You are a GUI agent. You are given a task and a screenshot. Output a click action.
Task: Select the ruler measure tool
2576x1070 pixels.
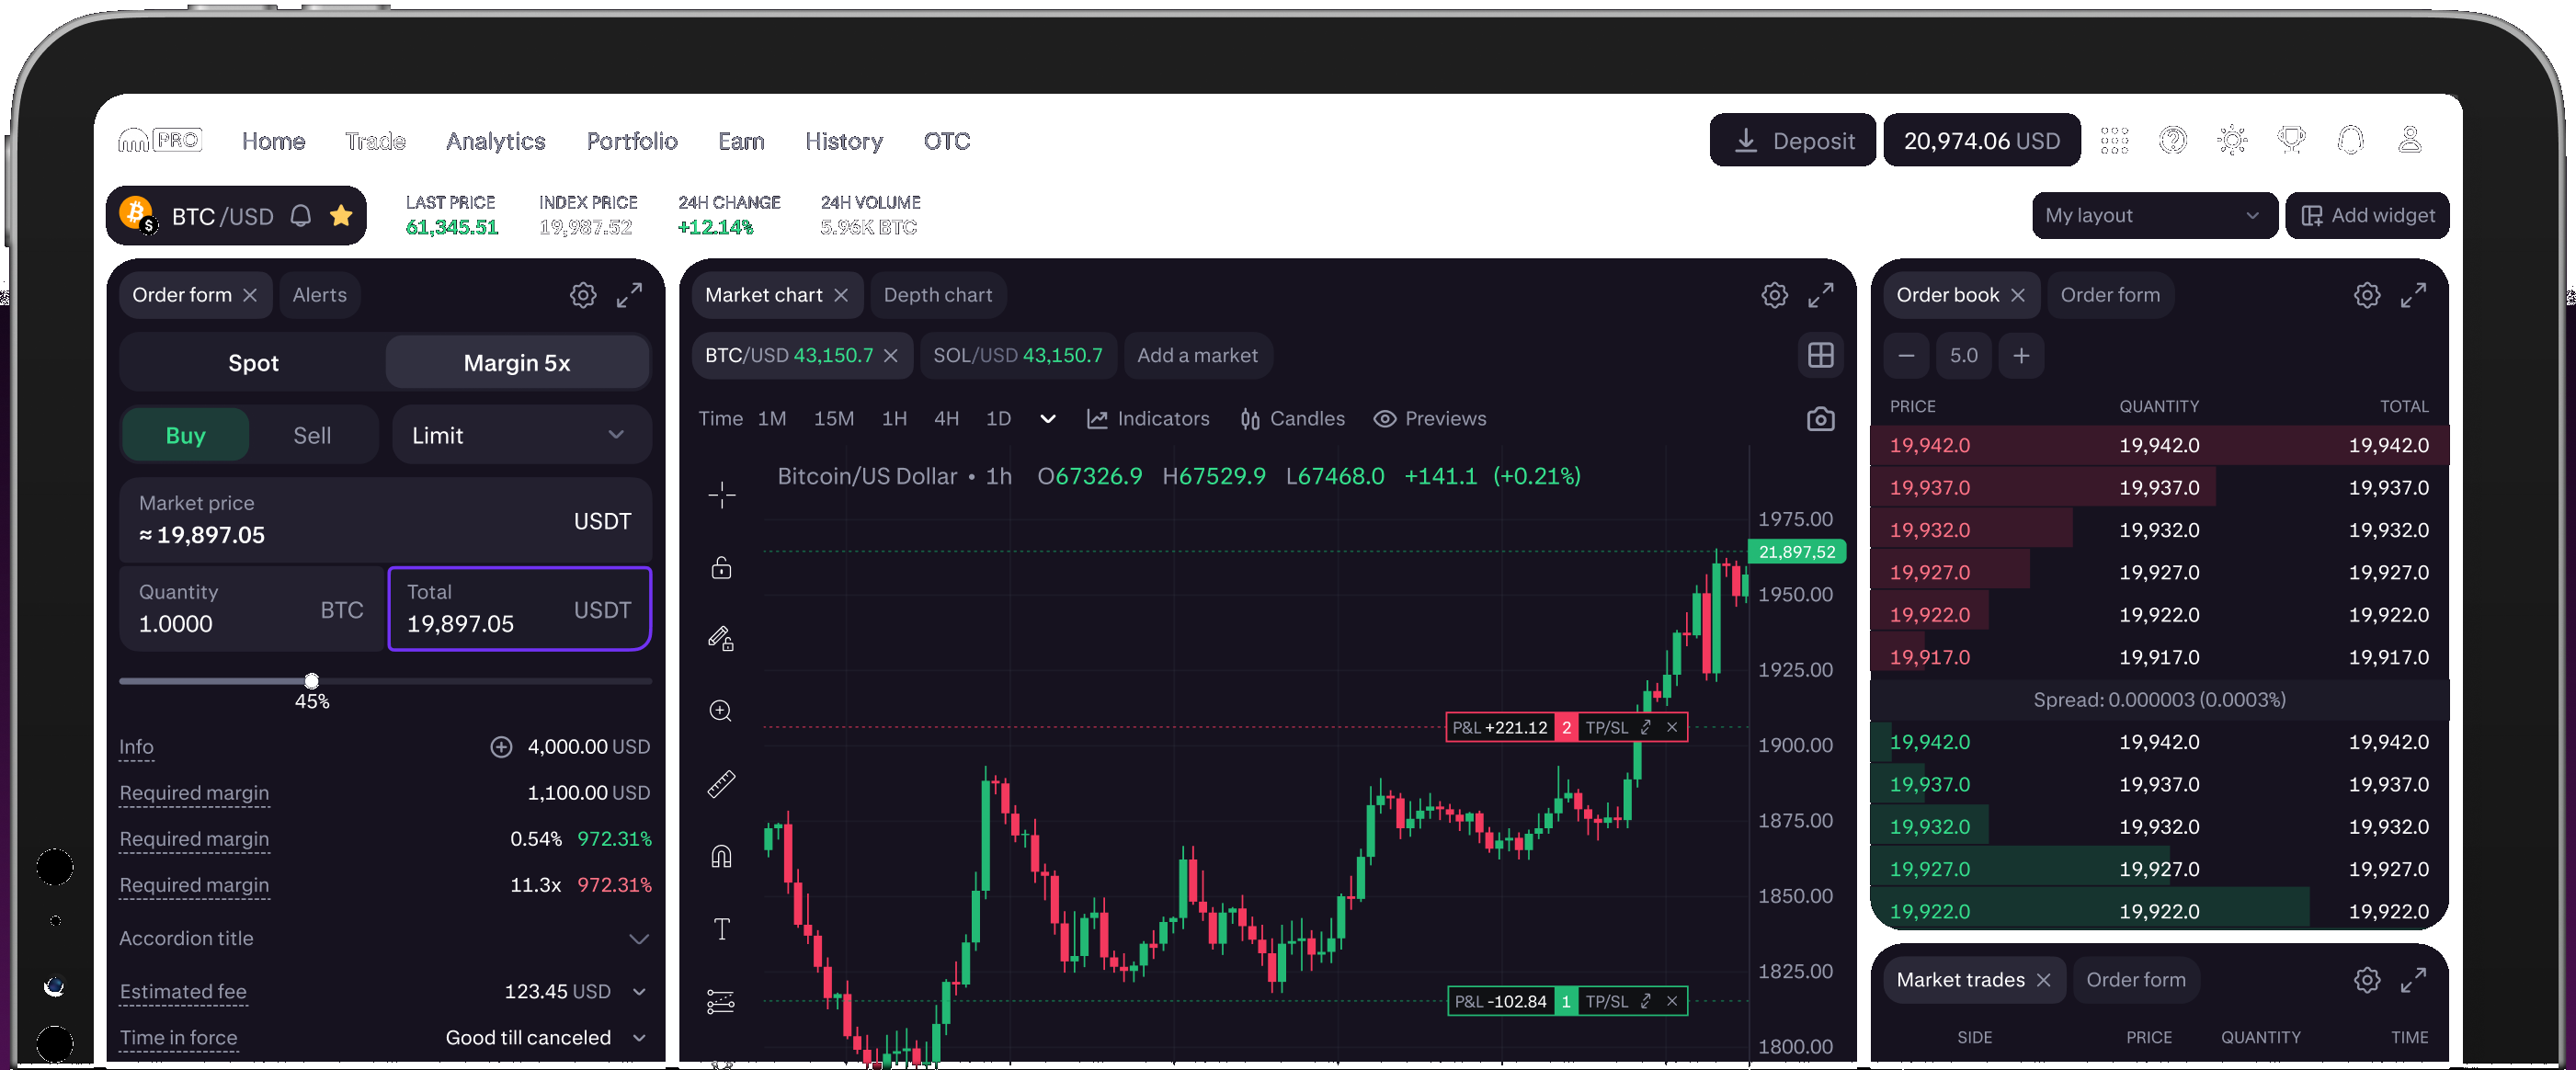pos(722,783)
